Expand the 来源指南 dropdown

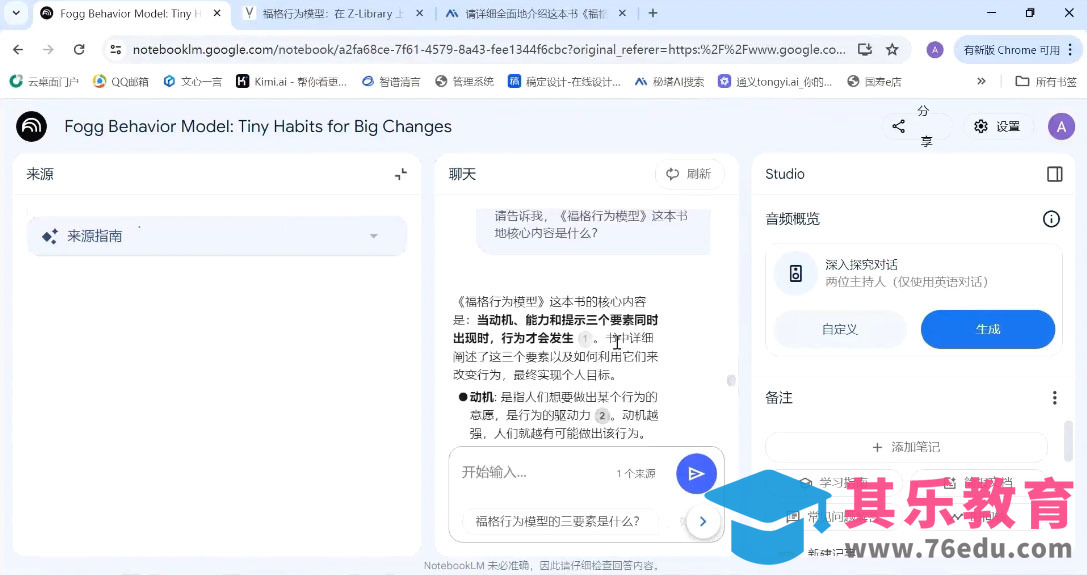point(374,236)
